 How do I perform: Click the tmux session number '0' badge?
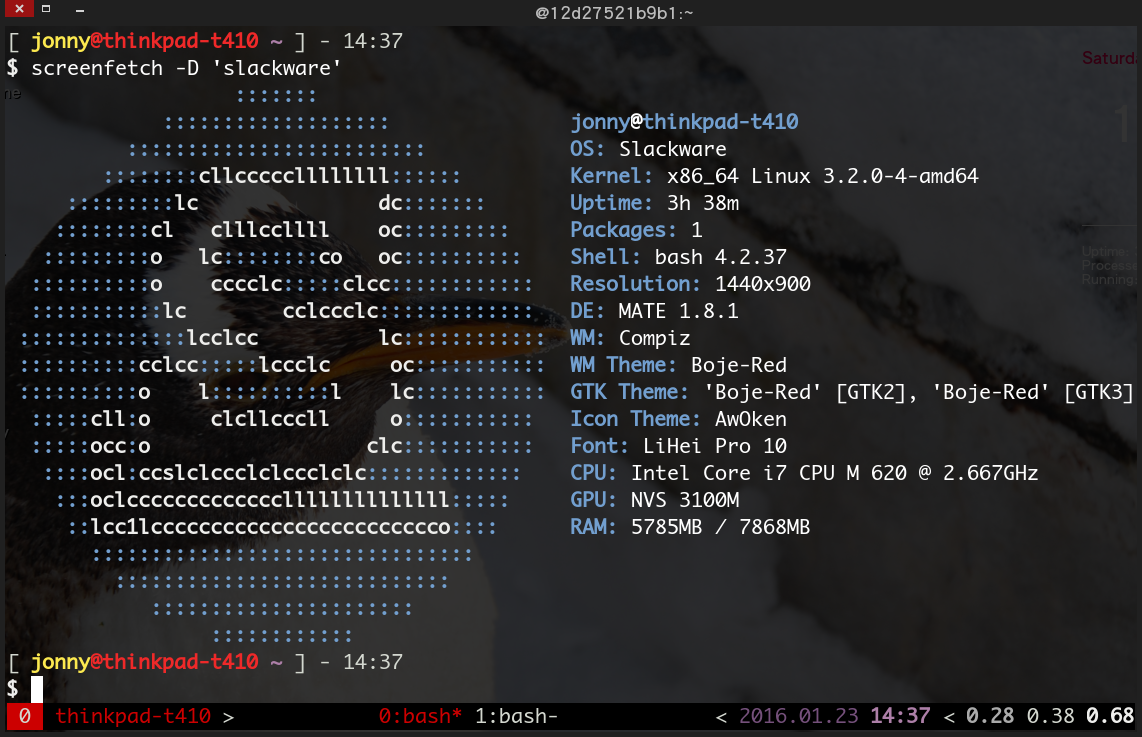pyautogui.click(x=24, y=716)
